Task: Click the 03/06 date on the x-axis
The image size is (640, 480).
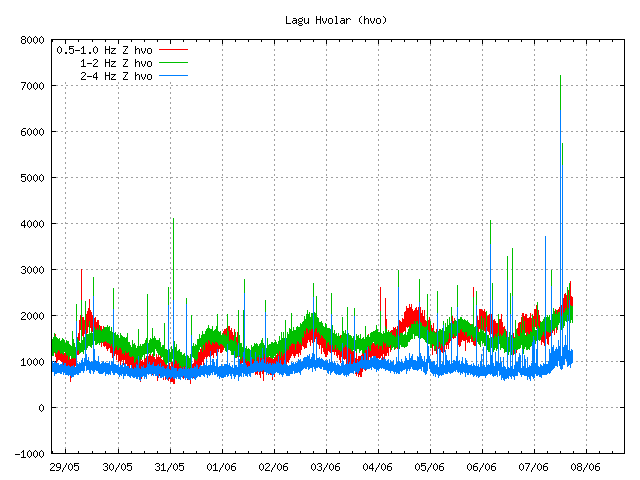Action: (x=326, y=467)
